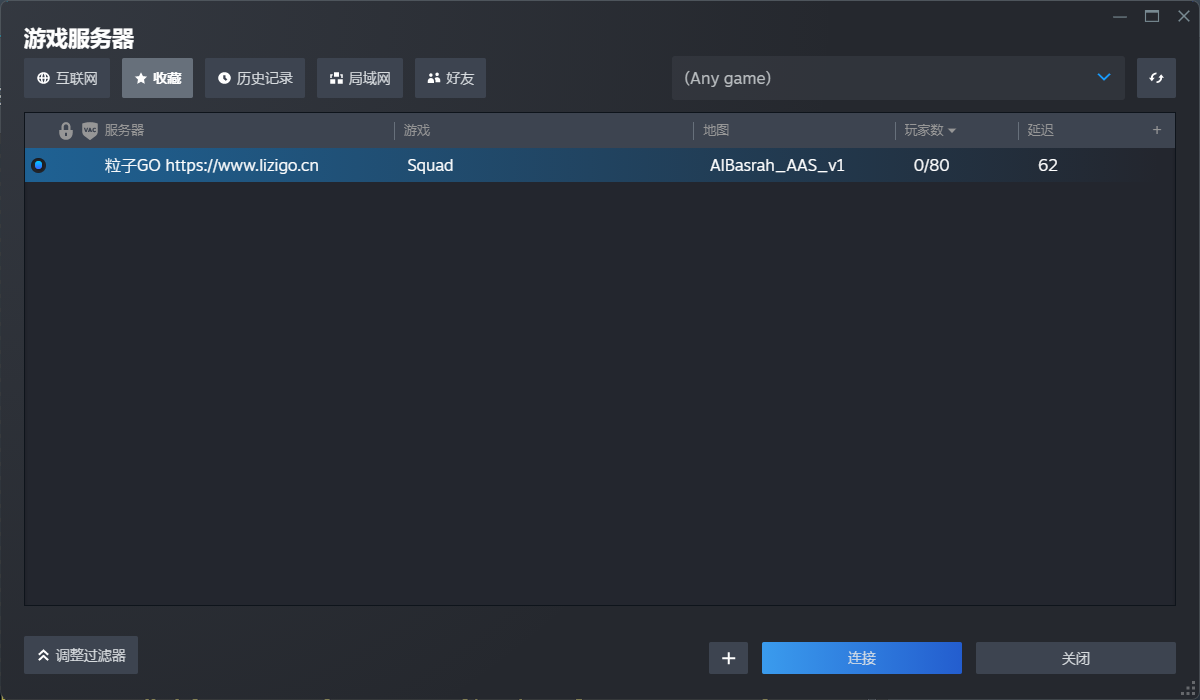Select the 粒子GO https://www.lizigo.cn server row

click(x=600, y=165)
